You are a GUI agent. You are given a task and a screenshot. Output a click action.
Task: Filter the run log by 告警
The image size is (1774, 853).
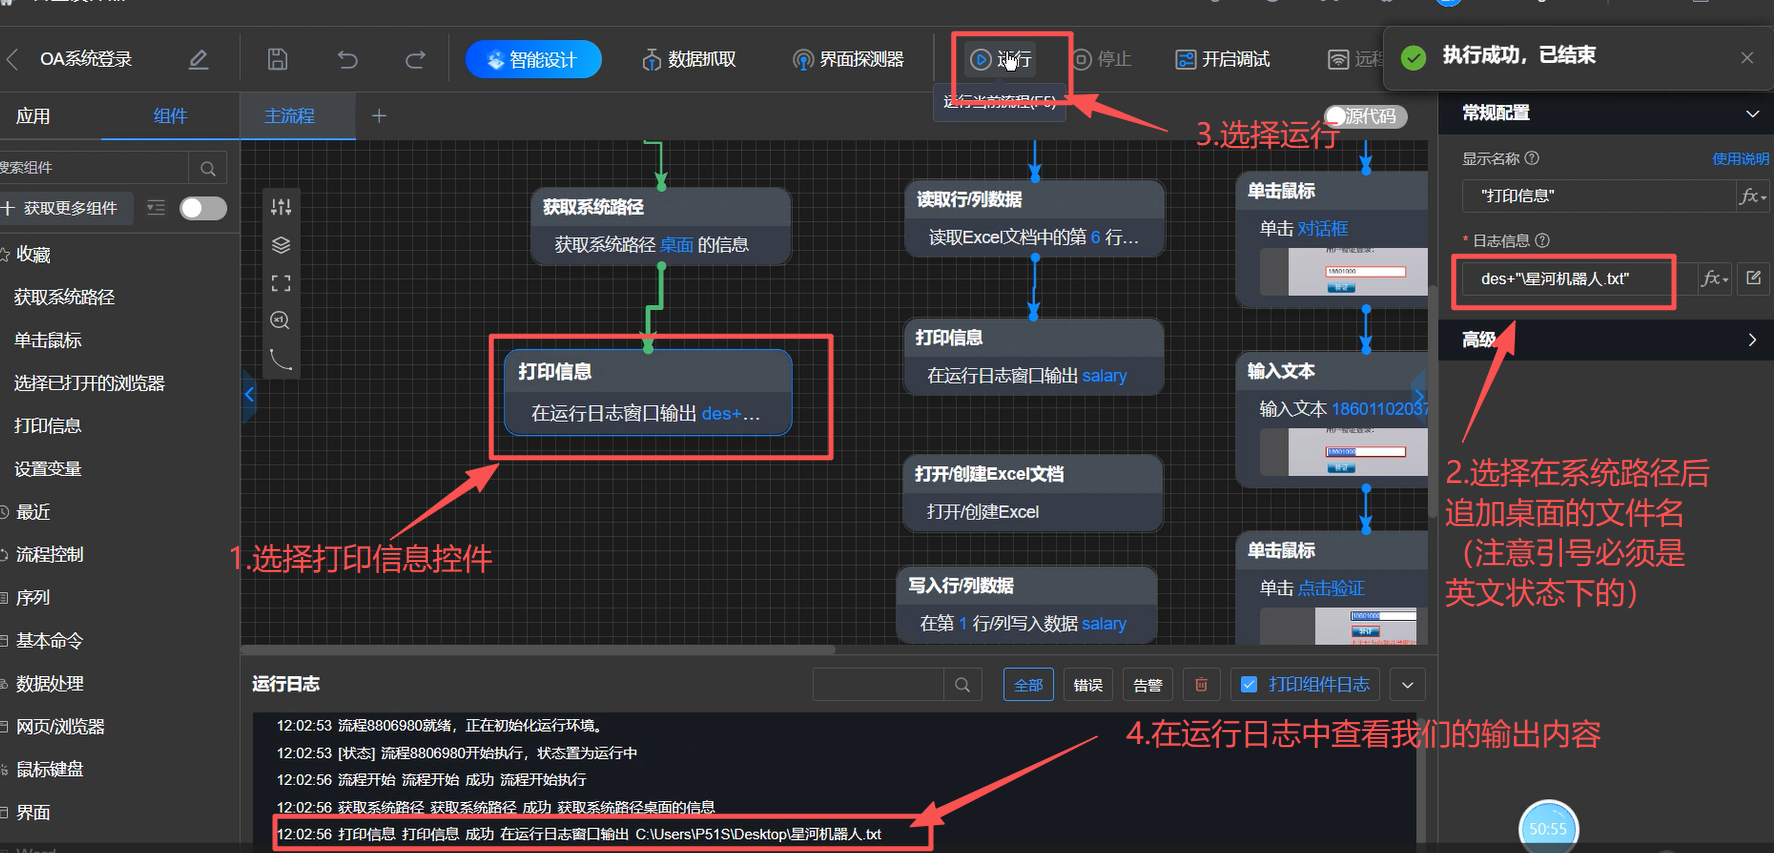(x=1148, y=685)
